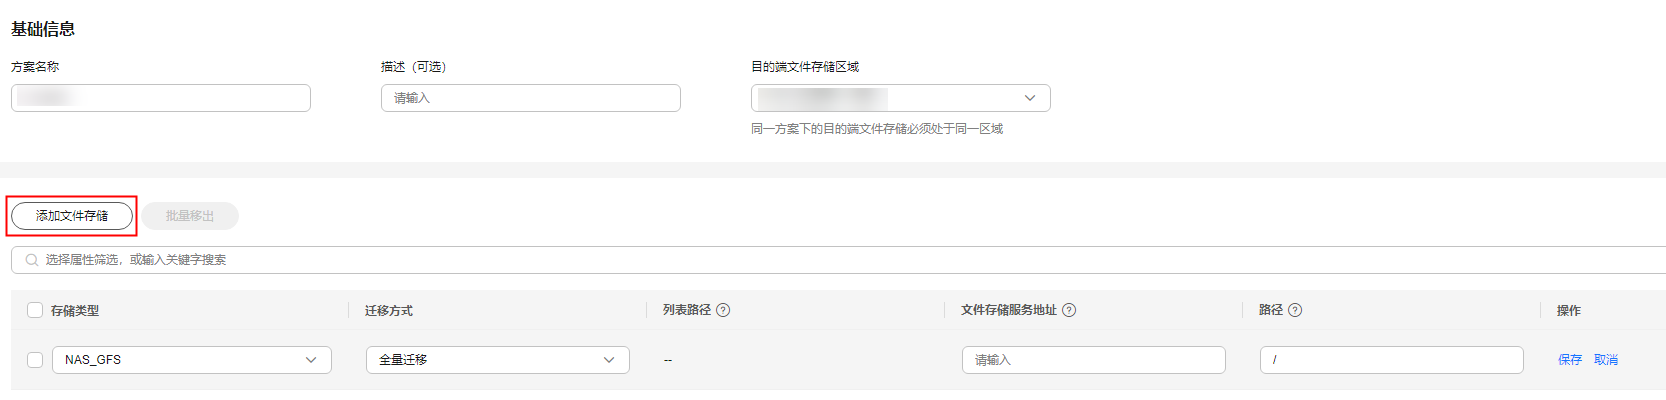Open help icon next to 列表路径
Viewport: 1666px width, 400px height.
[723, 310]
